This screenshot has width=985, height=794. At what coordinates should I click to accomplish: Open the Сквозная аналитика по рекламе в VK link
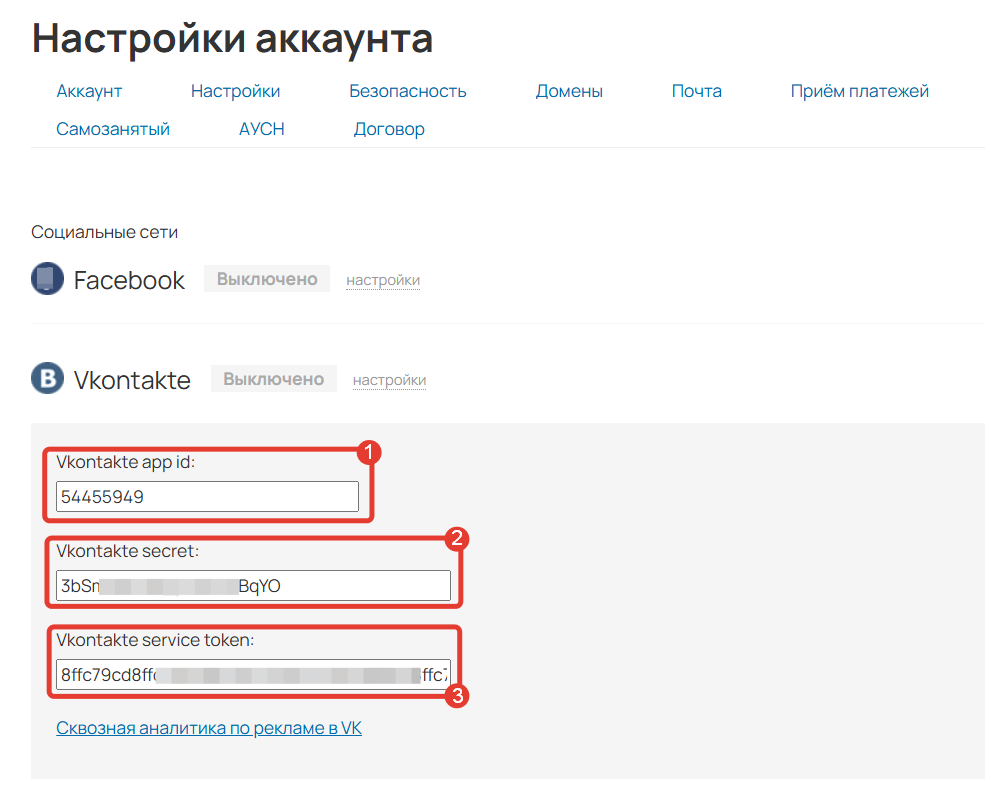click(209, 727)
